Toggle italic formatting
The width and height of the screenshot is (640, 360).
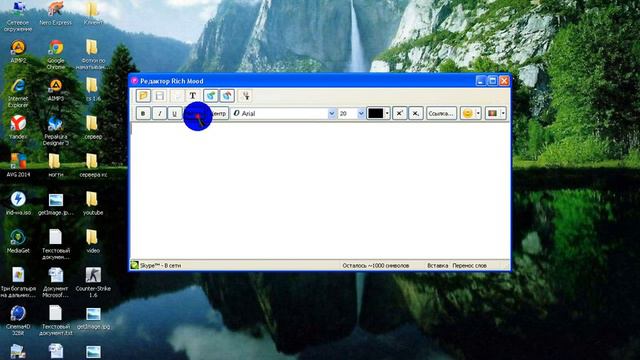pos(160,113)
